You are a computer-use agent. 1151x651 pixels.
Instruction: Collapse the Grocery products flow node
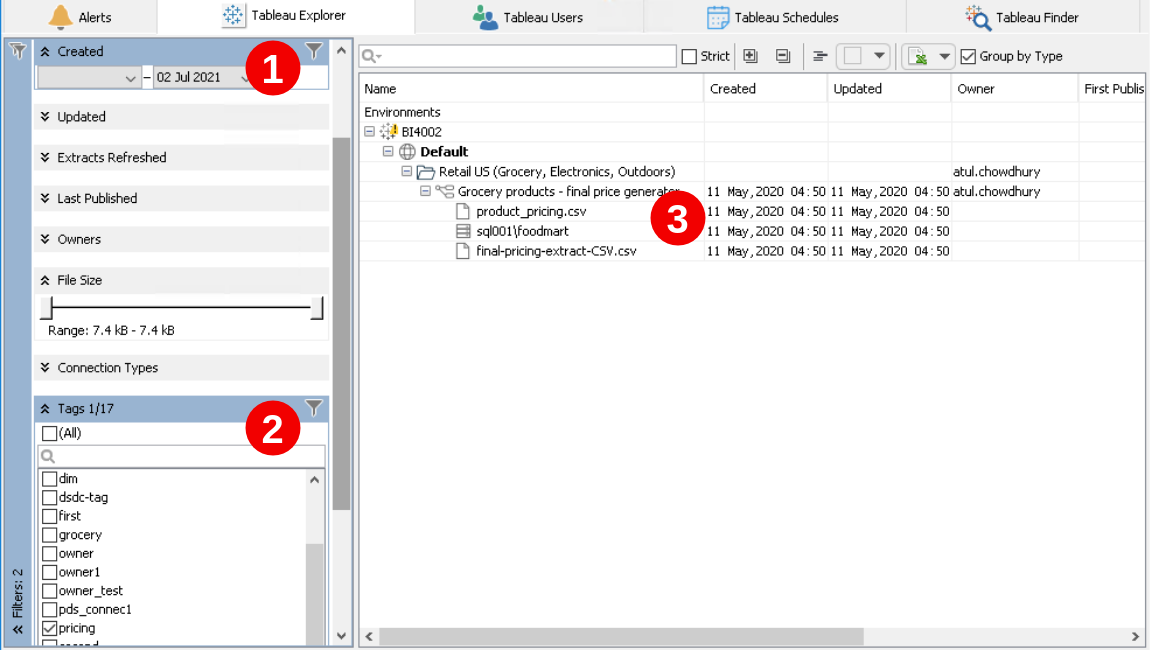coord(425,192)
